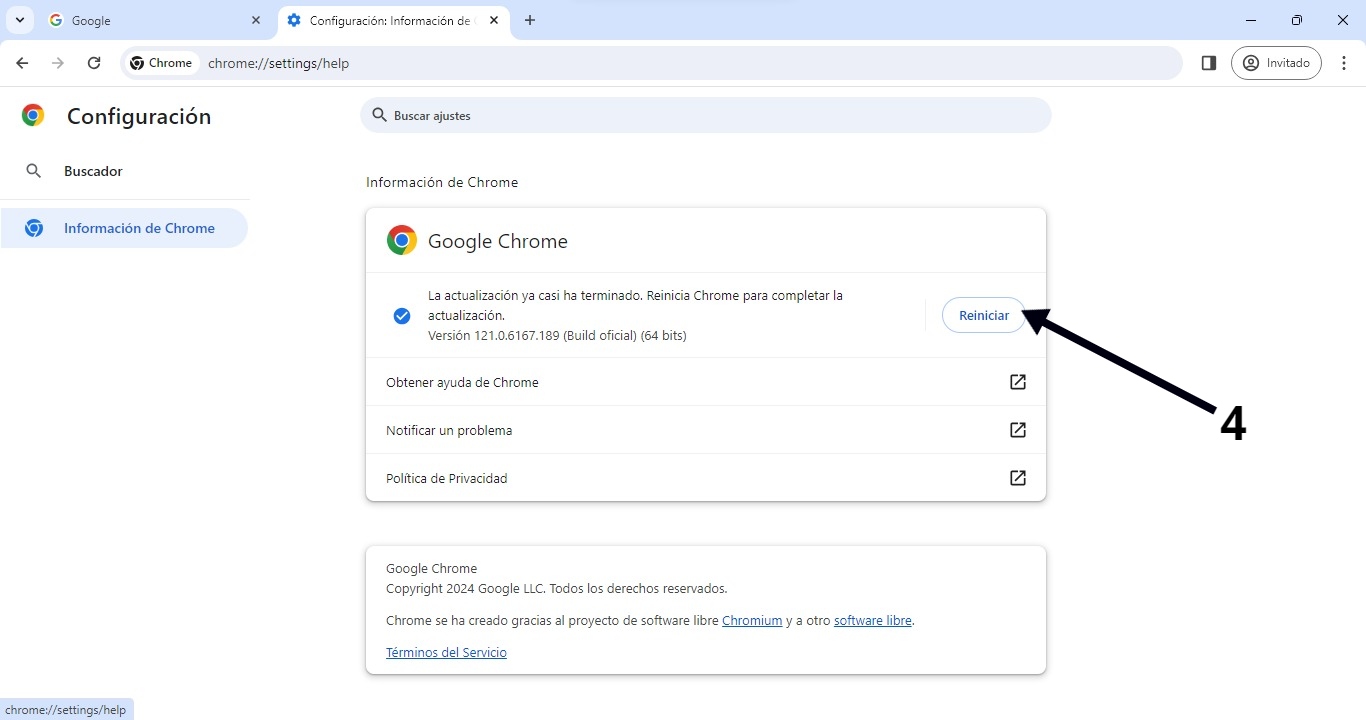Click the Chrome site info chip

click(161, 63)
